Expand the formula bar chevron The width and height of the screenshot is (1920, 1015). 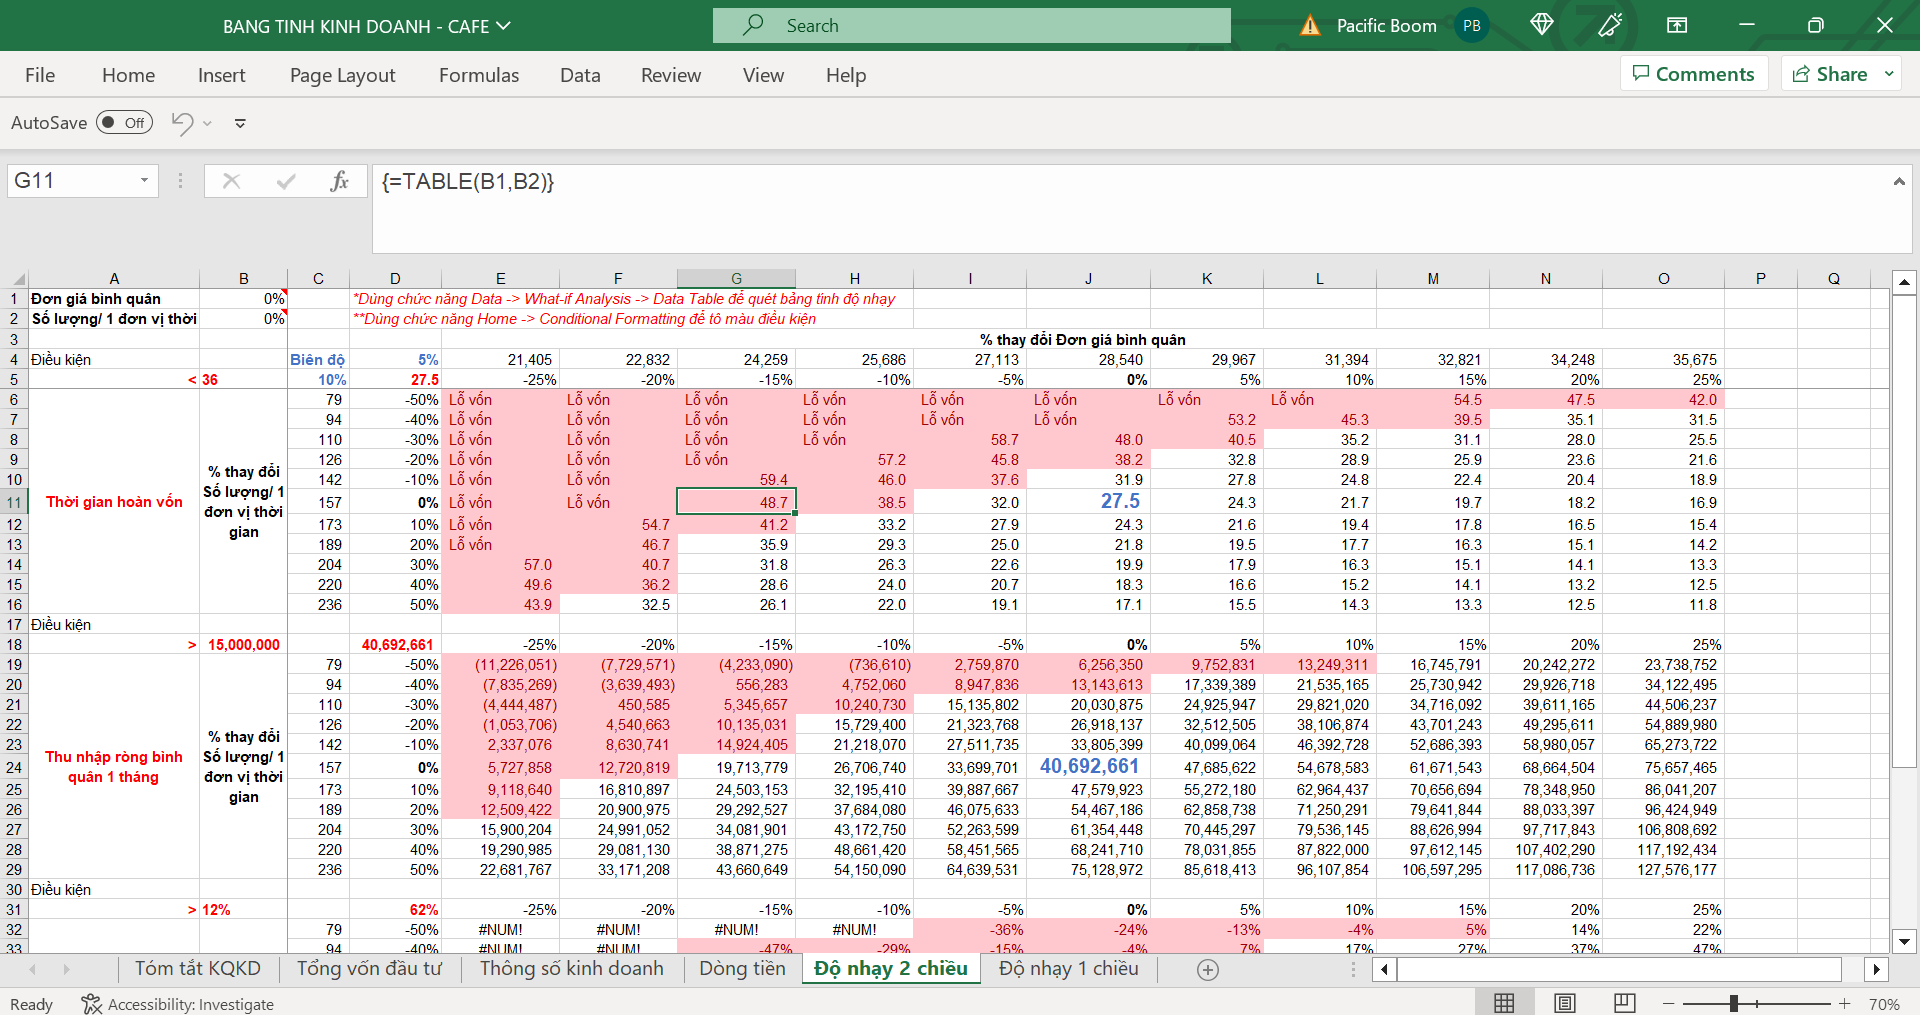[1898, 181]
